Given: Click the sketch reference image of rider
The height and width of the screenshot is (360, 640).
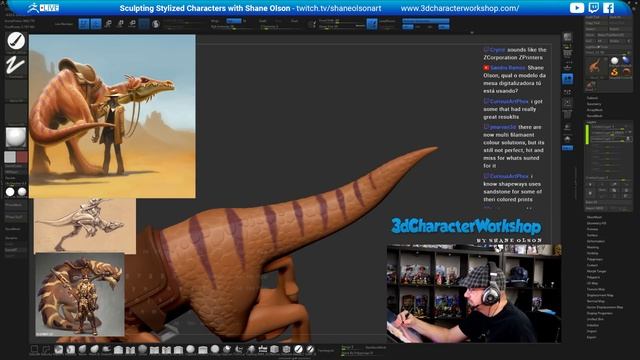Looking at the screenshot, I should pyautogui.click(x=85, y=226).
